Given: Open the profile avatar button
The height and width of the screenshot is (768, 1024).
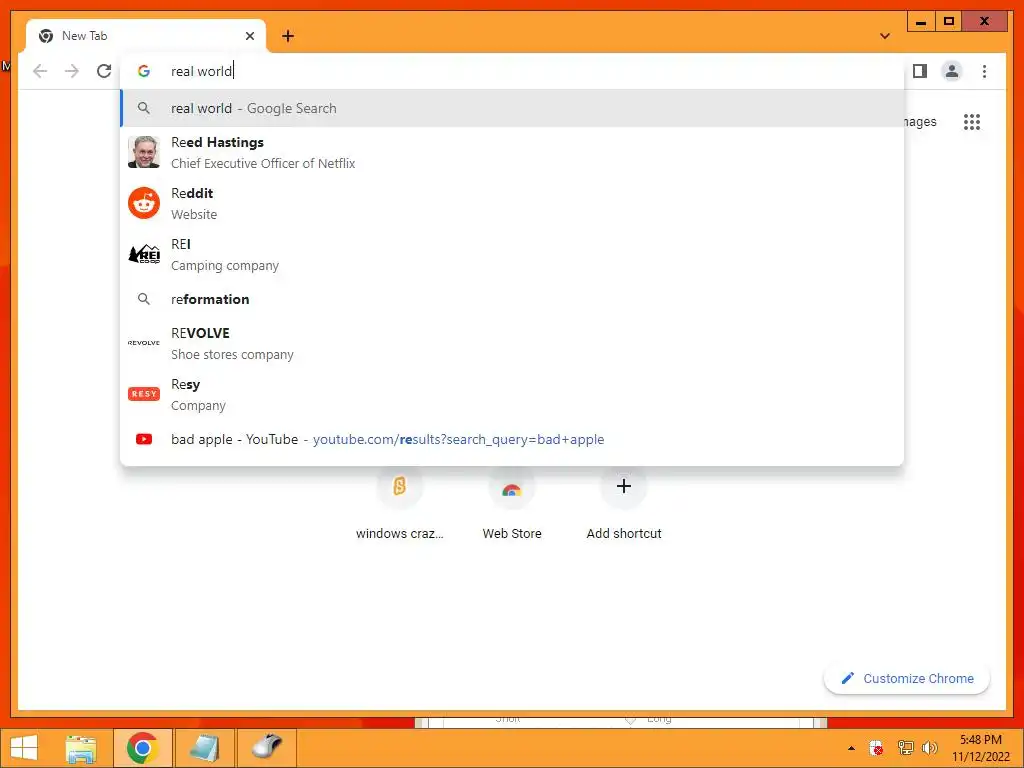Looking at the screenshot, I should point(952,71).
